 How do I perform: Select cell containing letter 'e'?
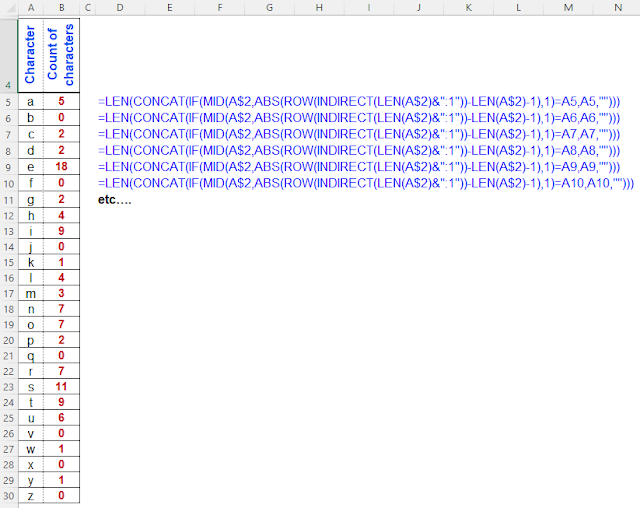coord(31,166)
